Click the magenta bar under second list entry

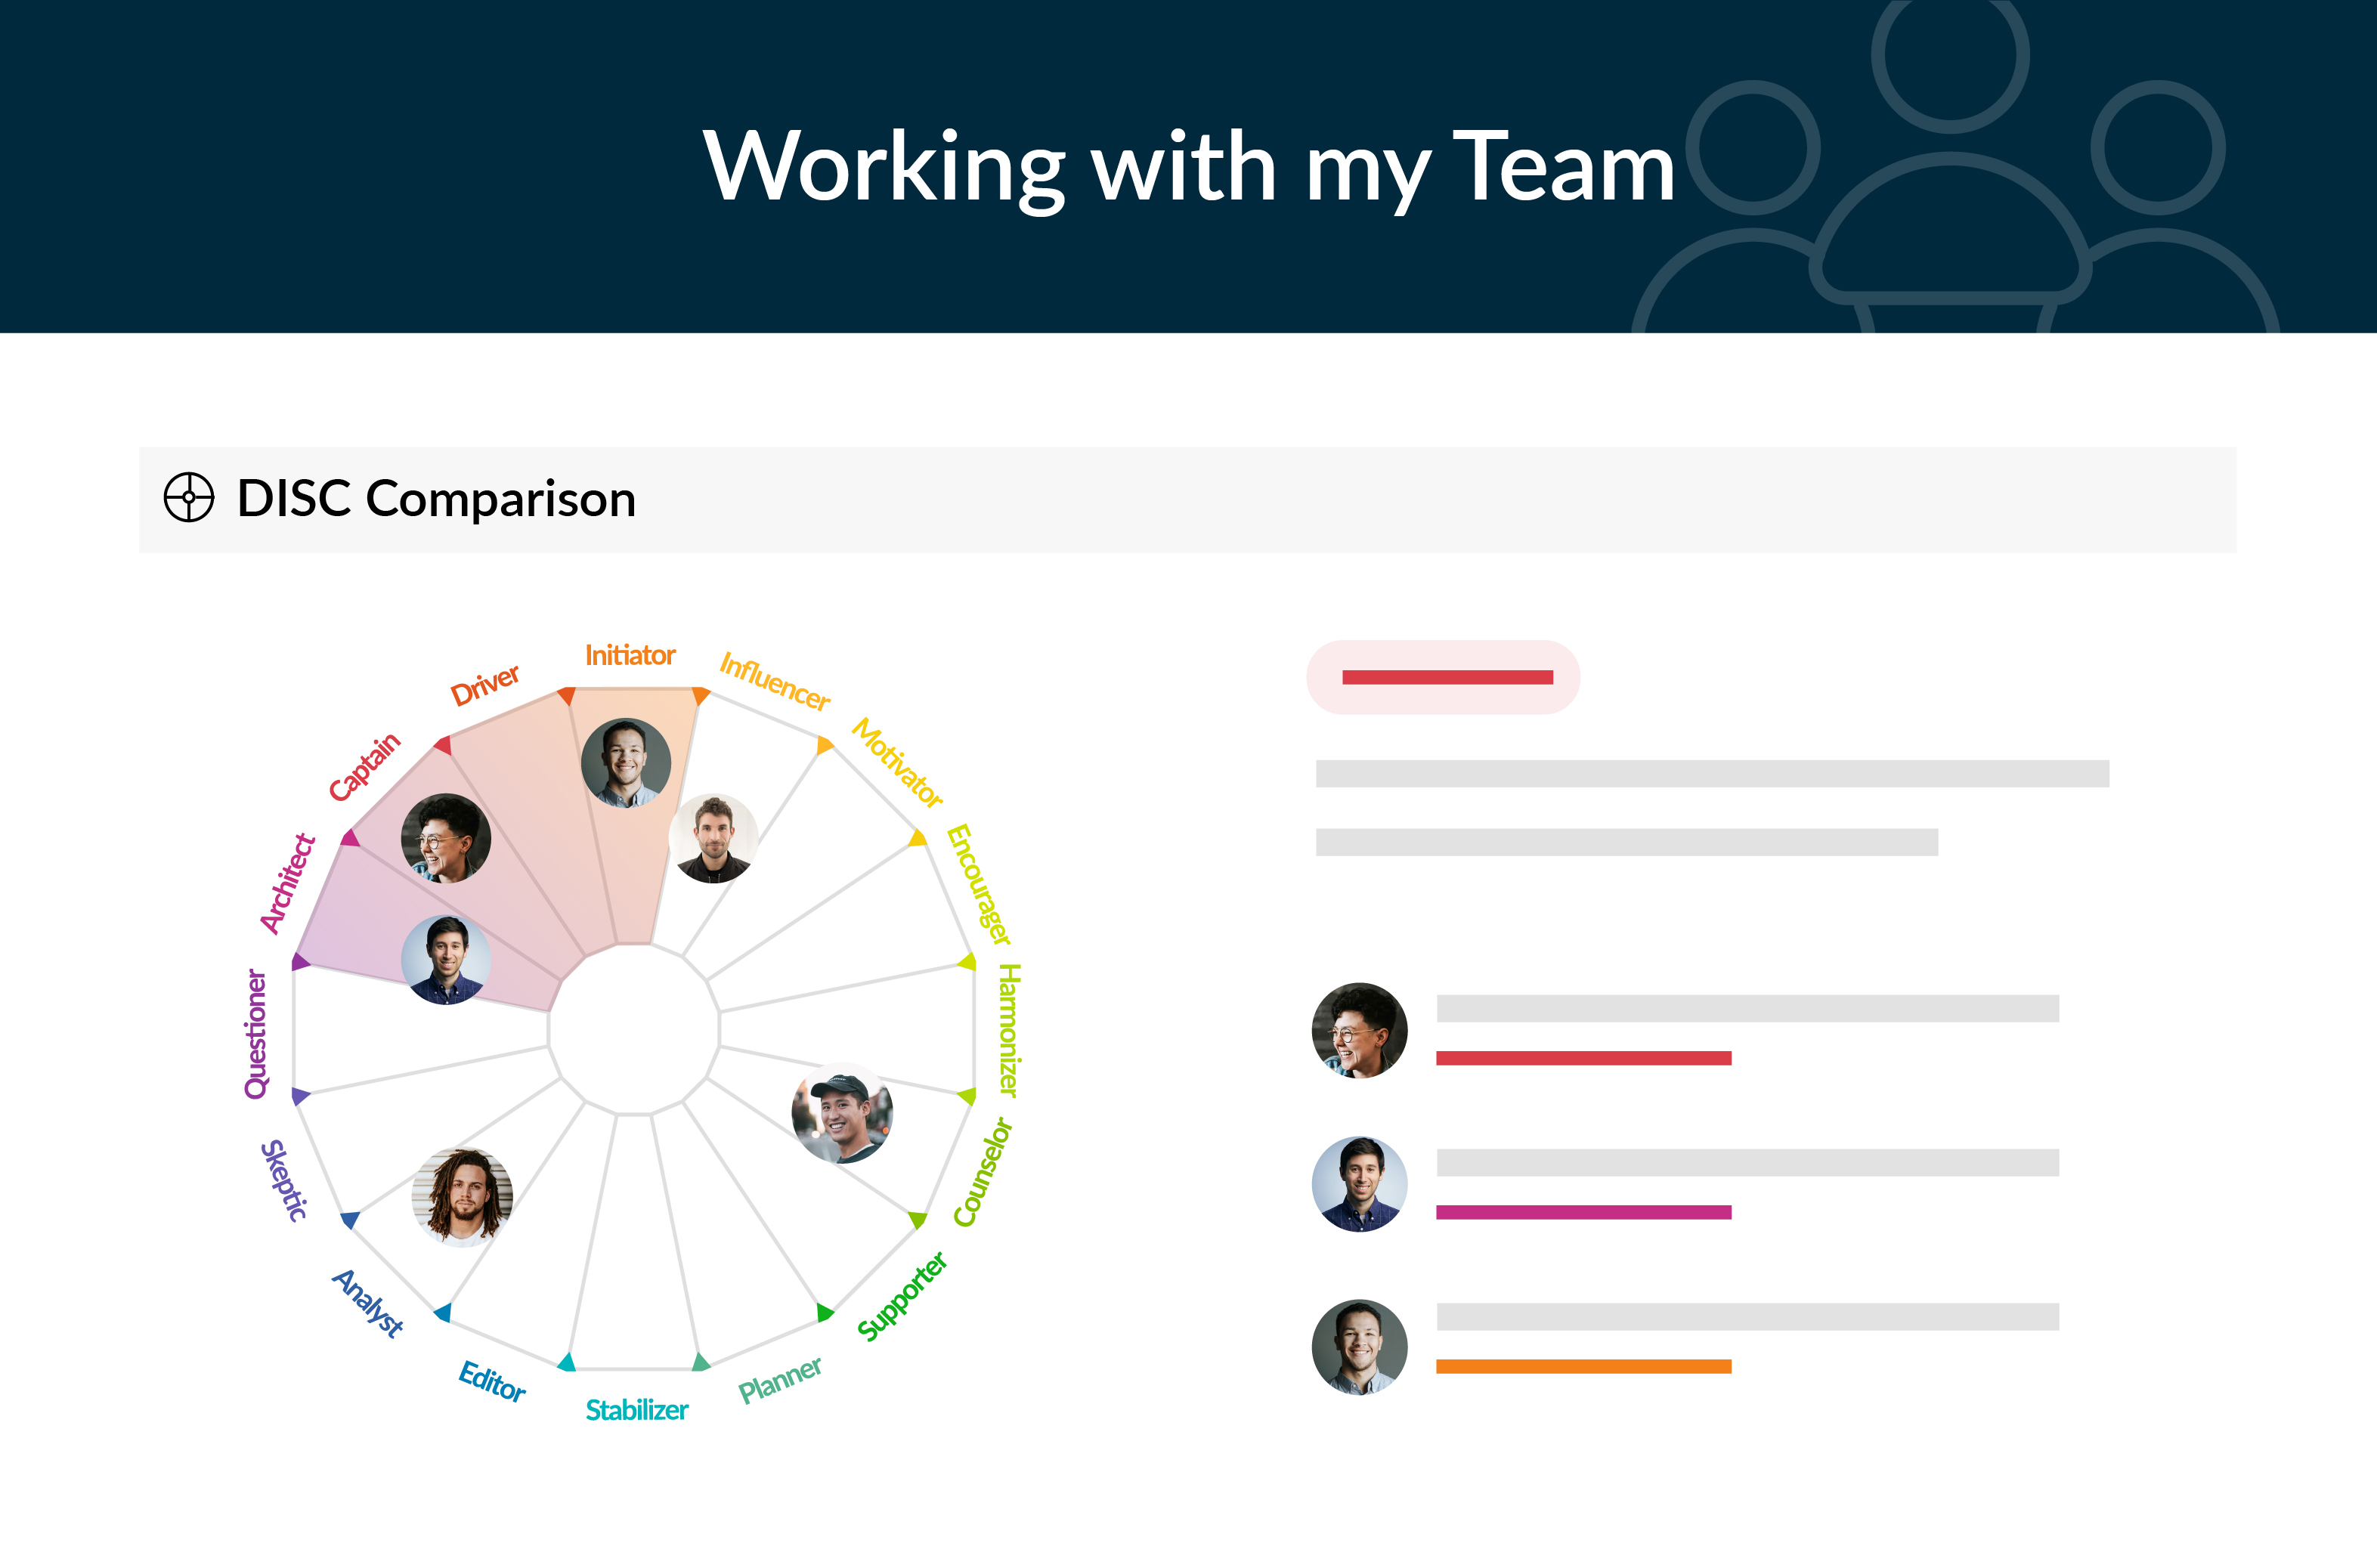tap(1584, 1212)
